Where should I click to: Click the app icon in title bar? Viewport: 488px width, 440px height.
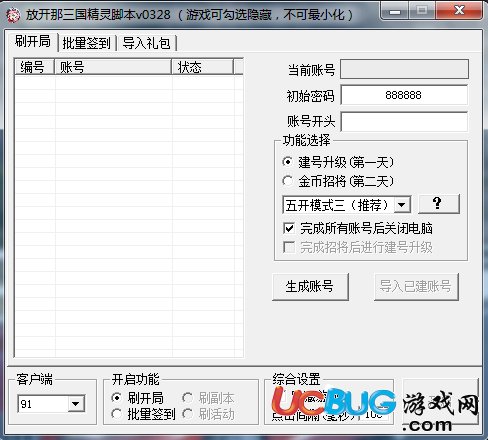pos(13,15)
